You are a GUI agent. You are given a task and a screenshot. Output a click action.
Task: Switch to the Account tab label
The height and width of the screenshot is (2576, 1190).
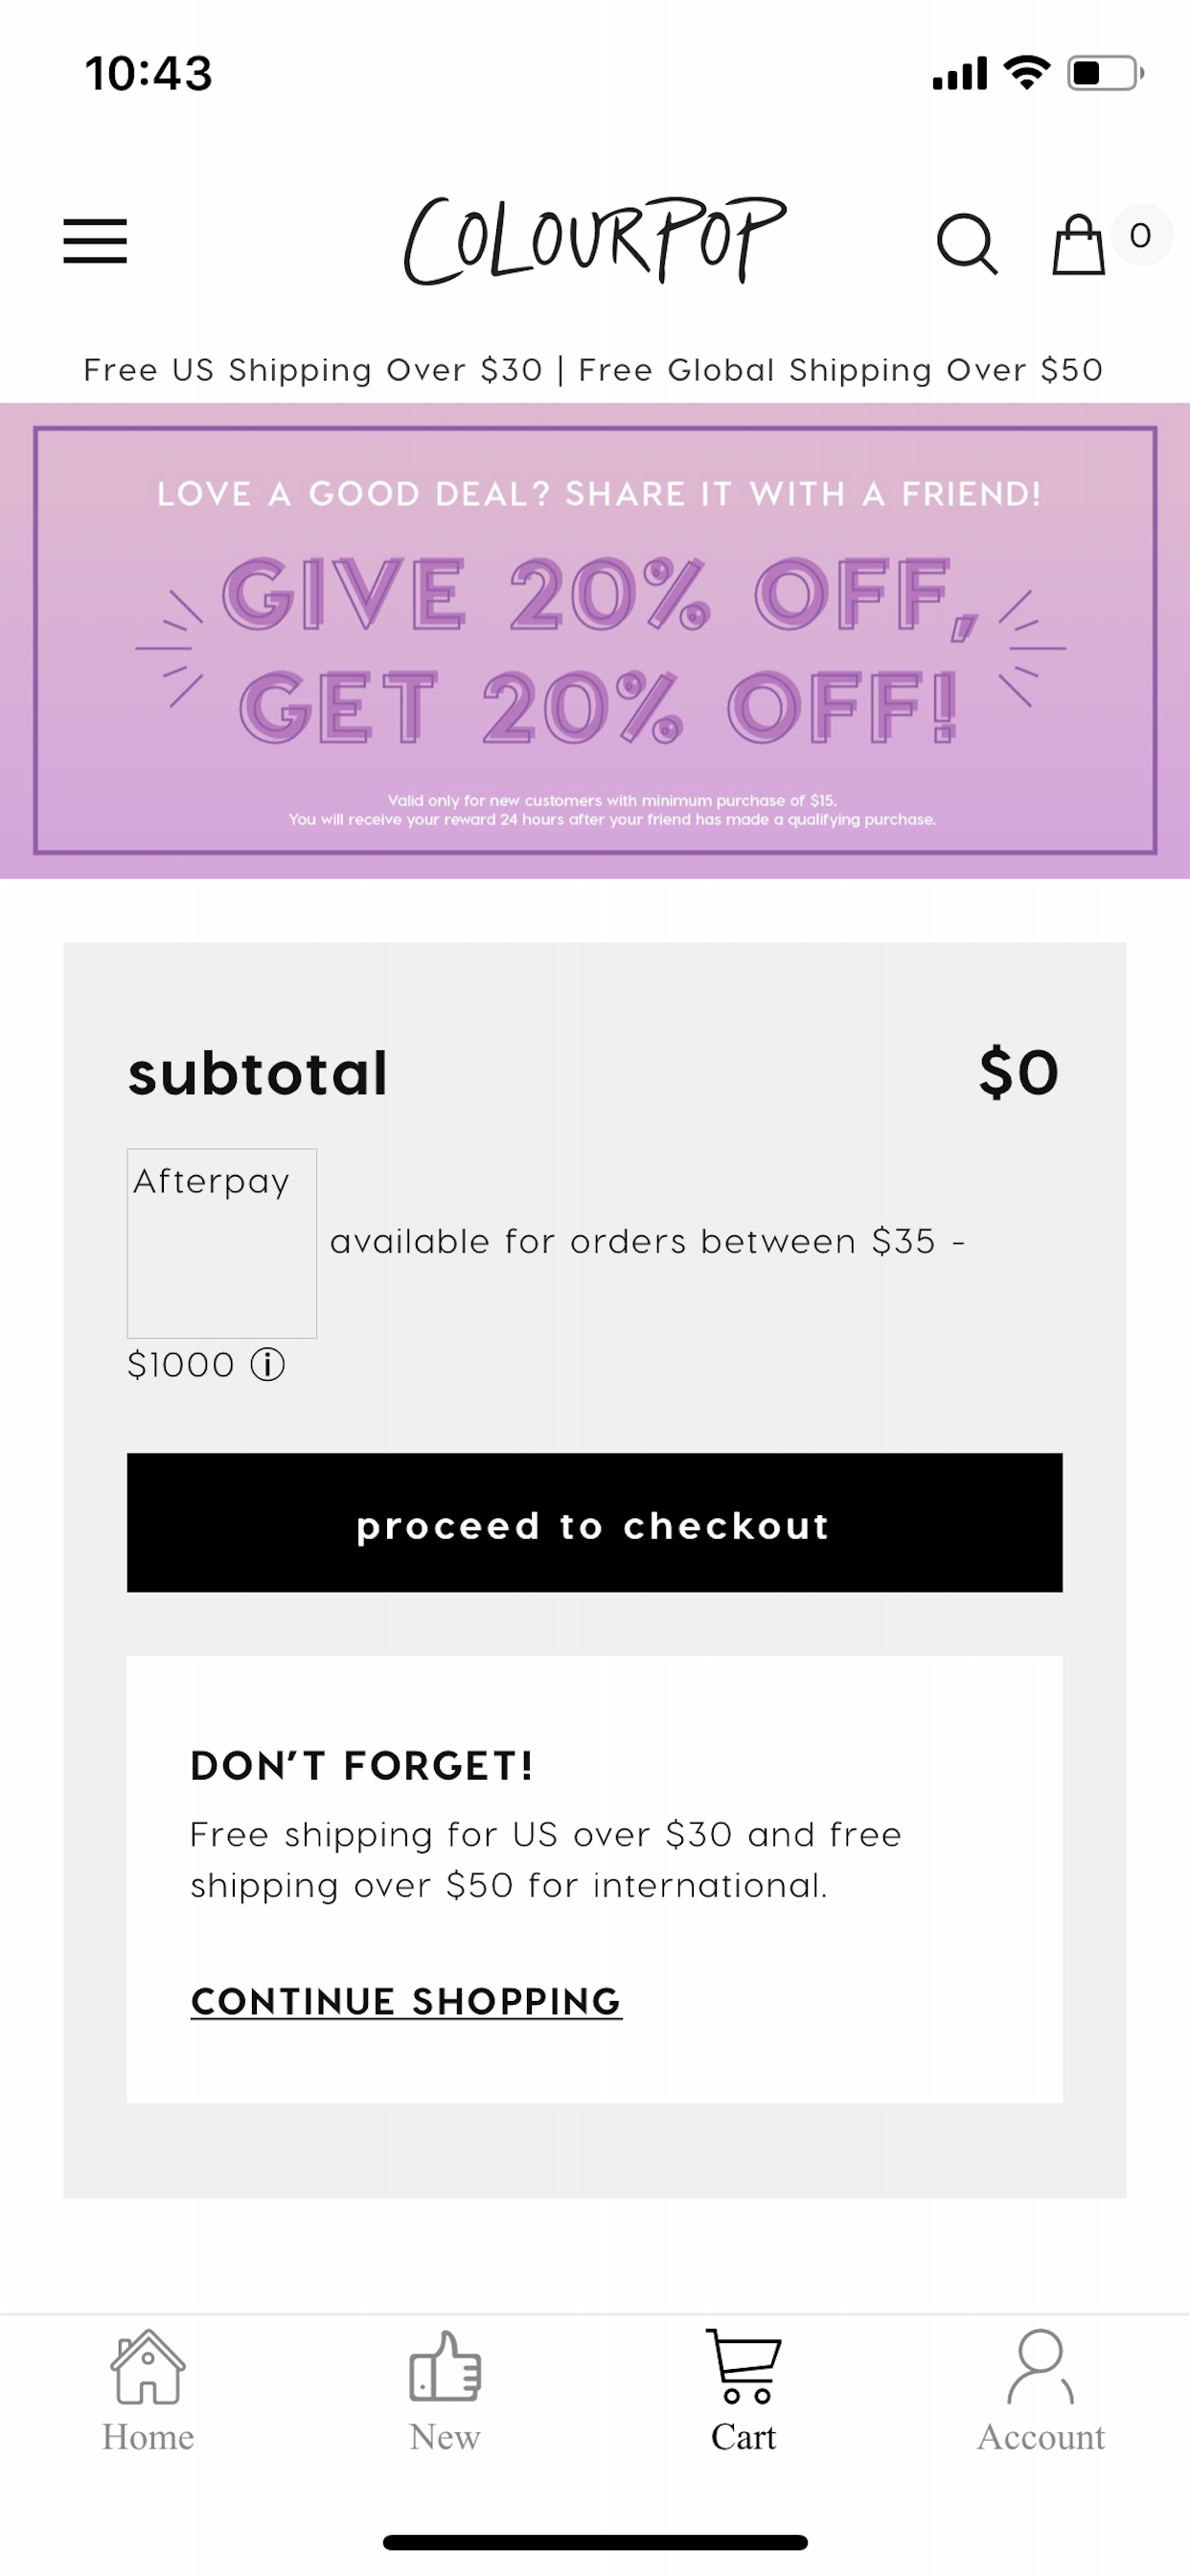pyautogui.click(x=1040, y=2437)
